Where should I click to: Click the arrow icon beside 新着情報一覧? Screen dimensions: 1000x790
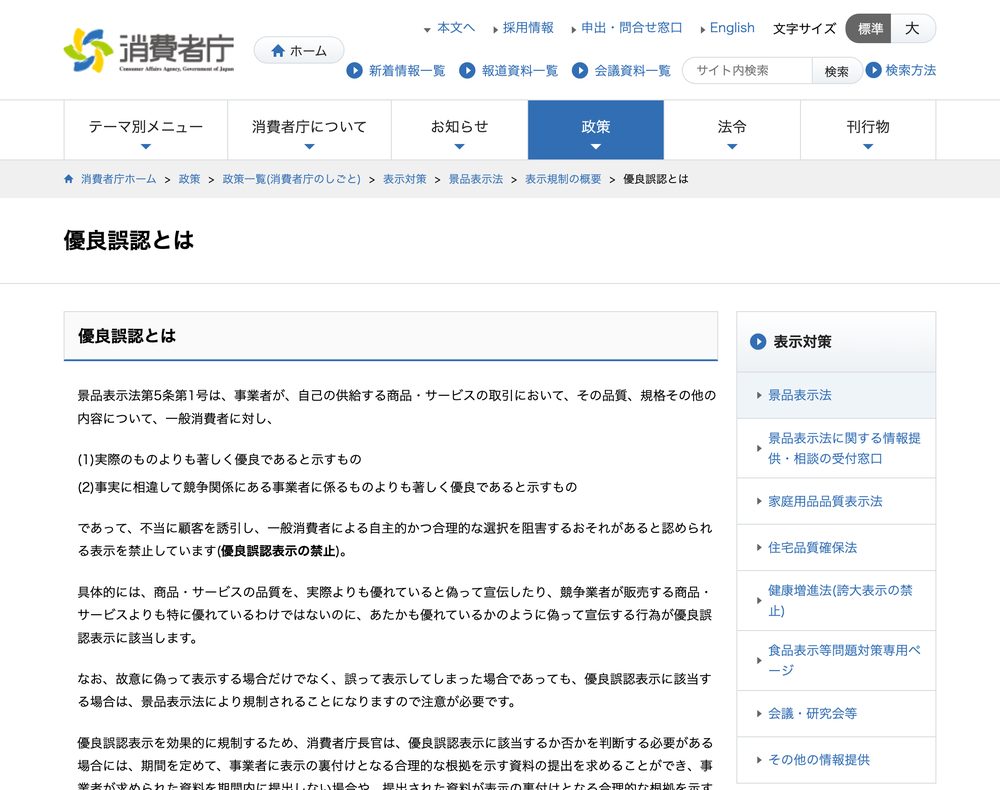pyautogui.click(x=354, y=70)
